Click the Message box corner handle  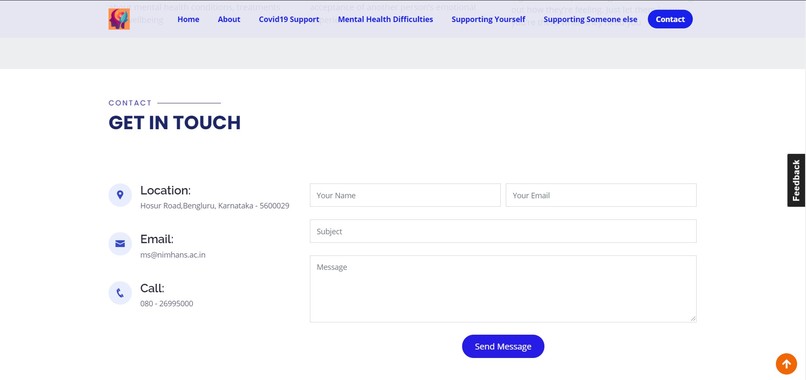tap(693, 319)
